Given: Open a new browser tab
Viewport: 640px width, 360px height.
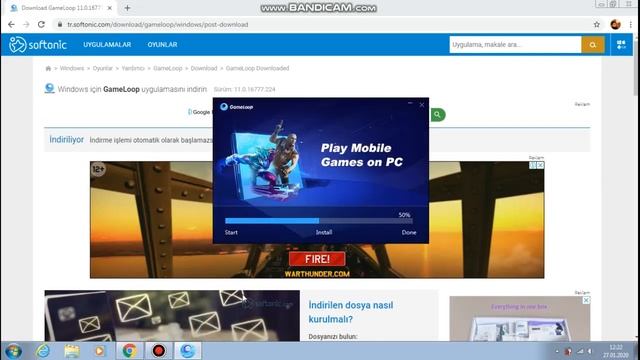Looking at the screenshot, I should point(127,8).
